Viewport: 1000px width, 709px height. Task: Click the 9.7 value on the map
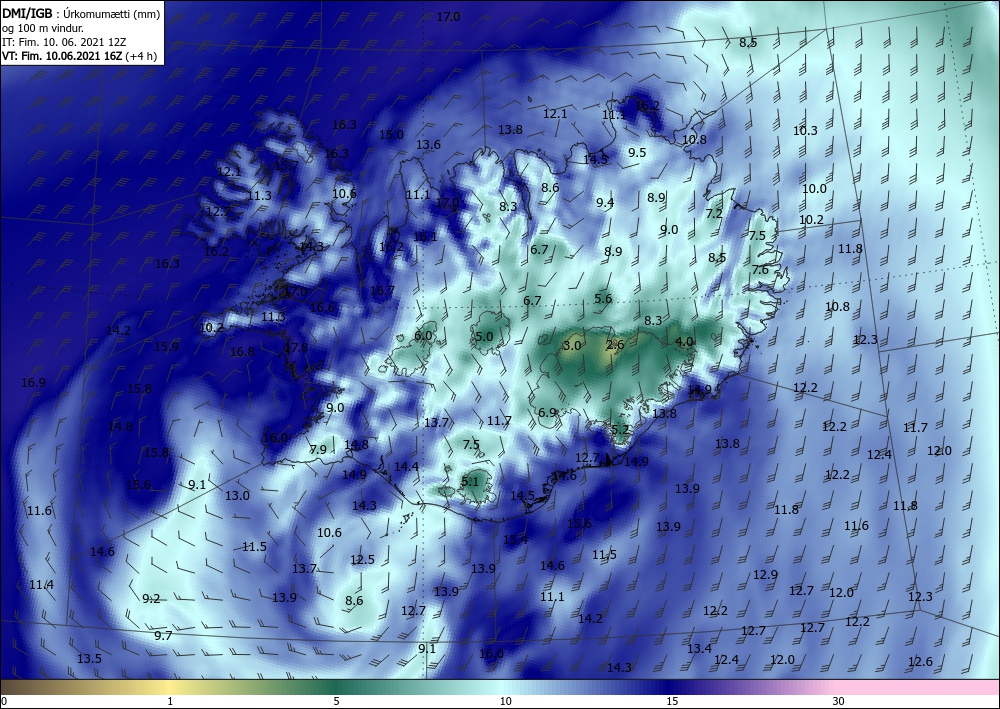(163, 636)
